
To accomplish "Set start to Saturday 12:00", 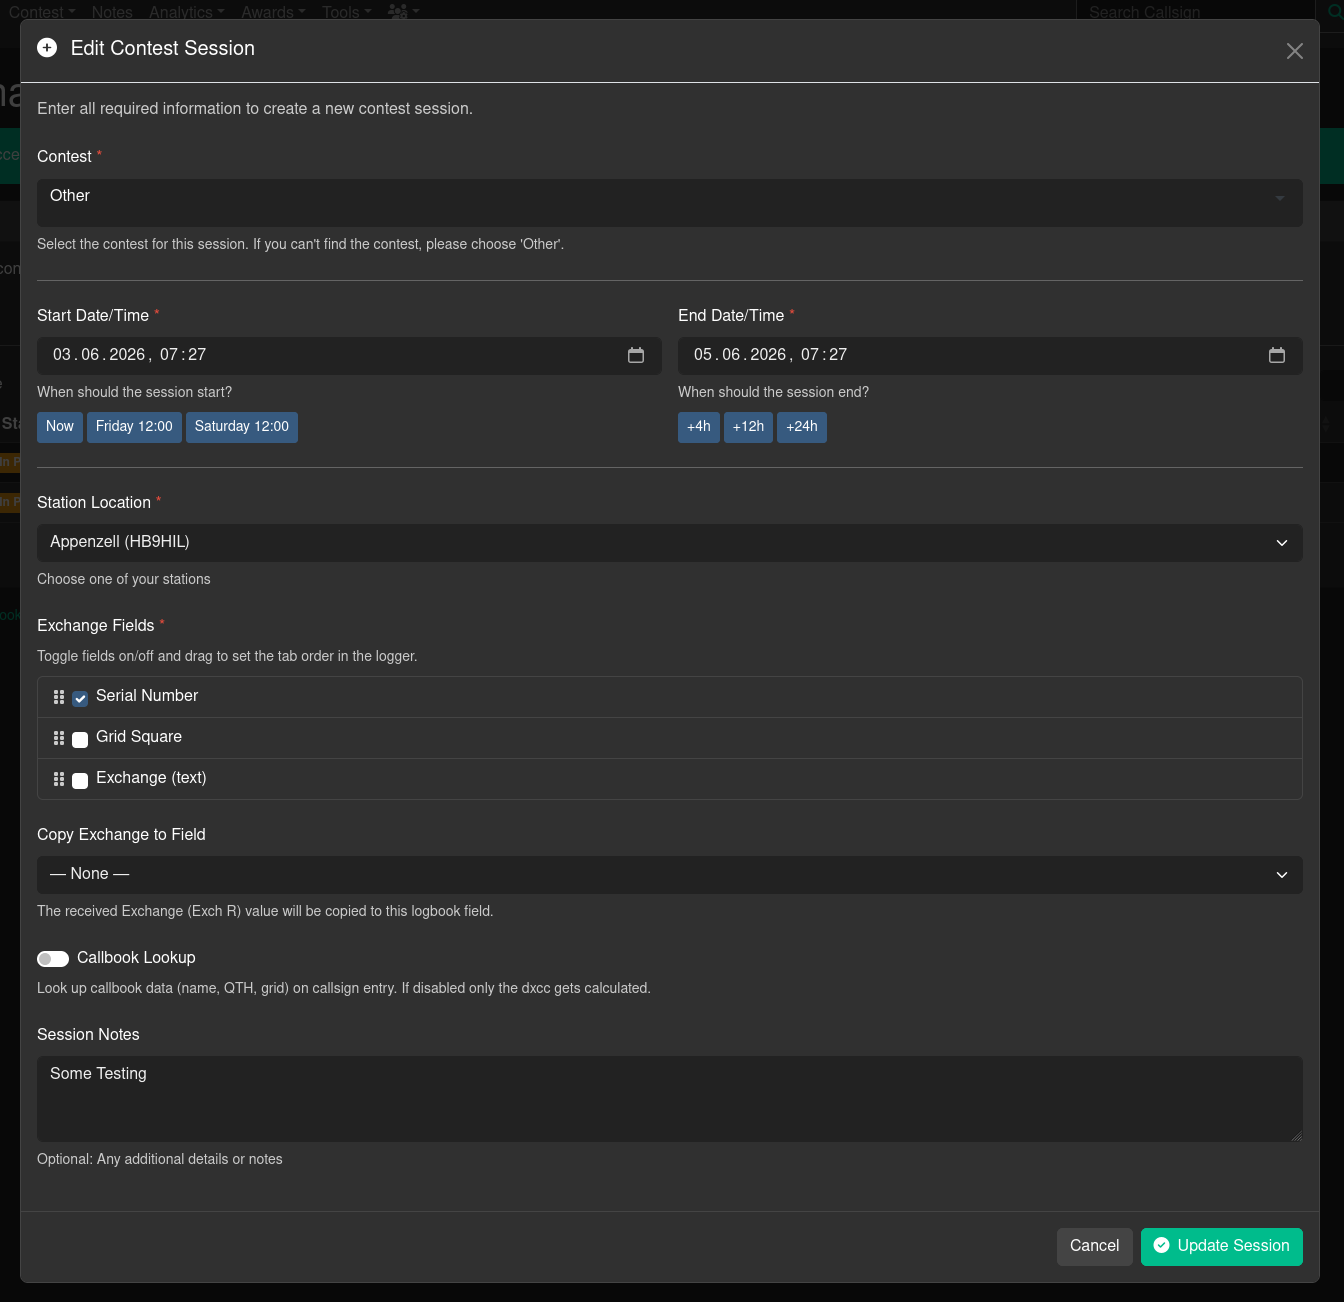I will (x=242, y=427).
